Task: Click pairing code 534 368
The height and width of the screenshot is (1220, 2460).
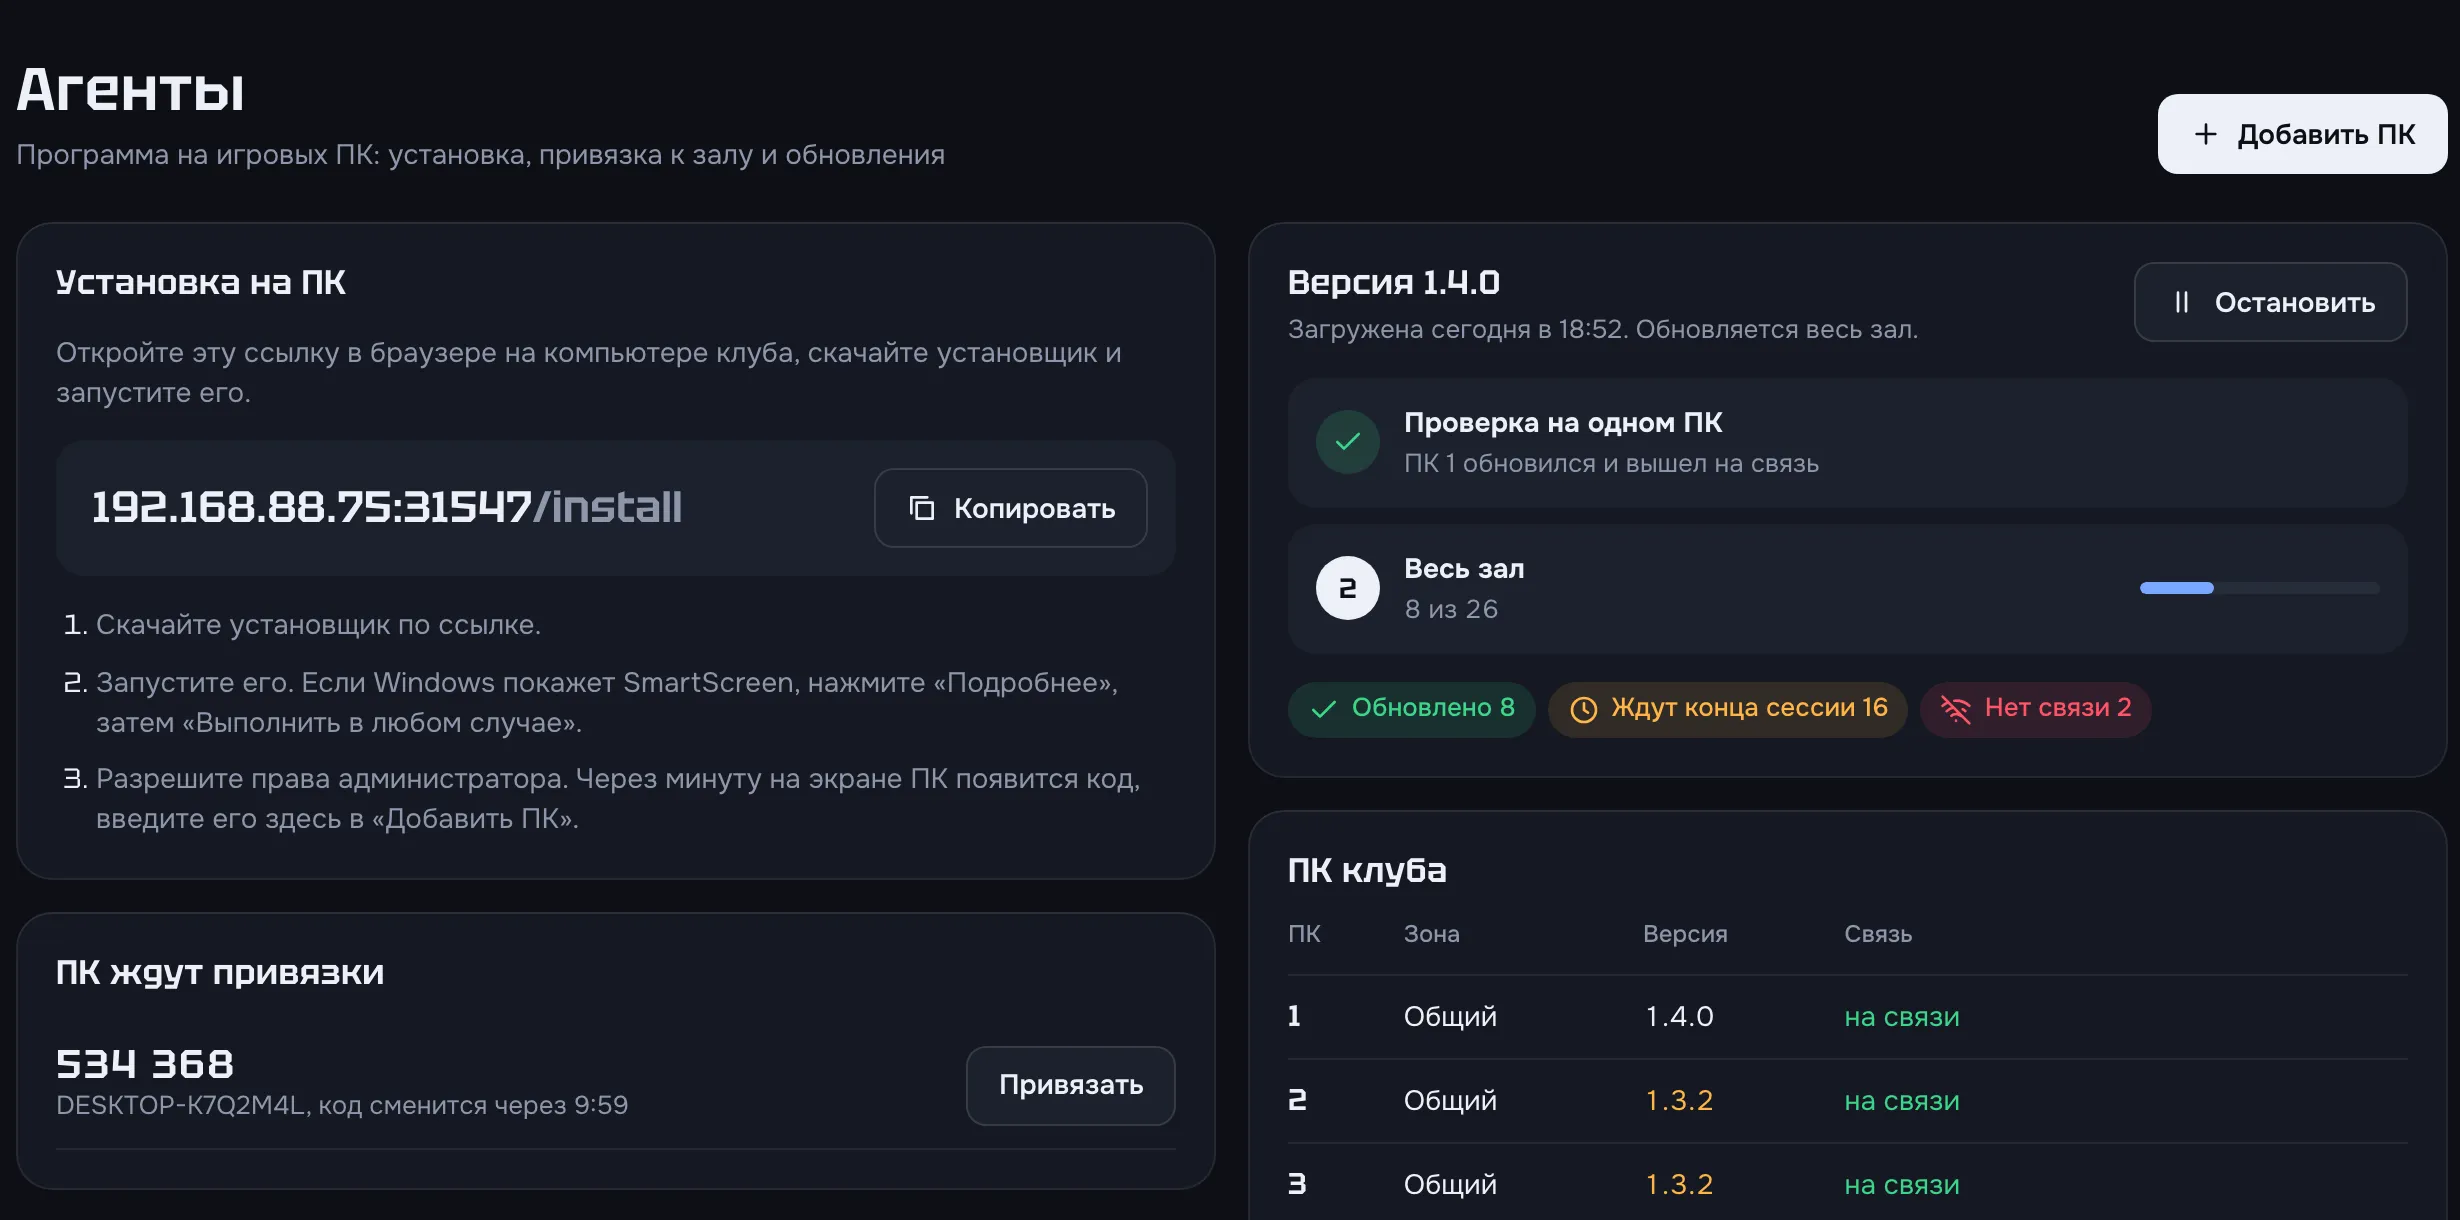Action: tap(145, 1064)
